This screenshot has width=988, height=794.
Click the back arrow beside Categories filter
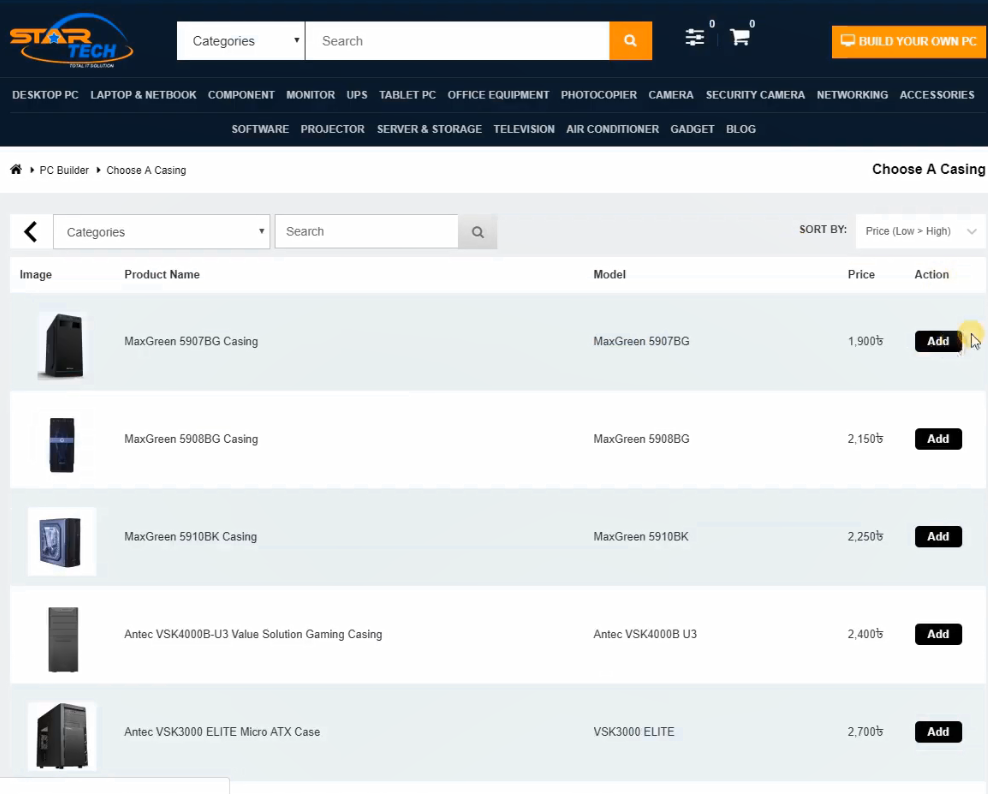(31, 232)
